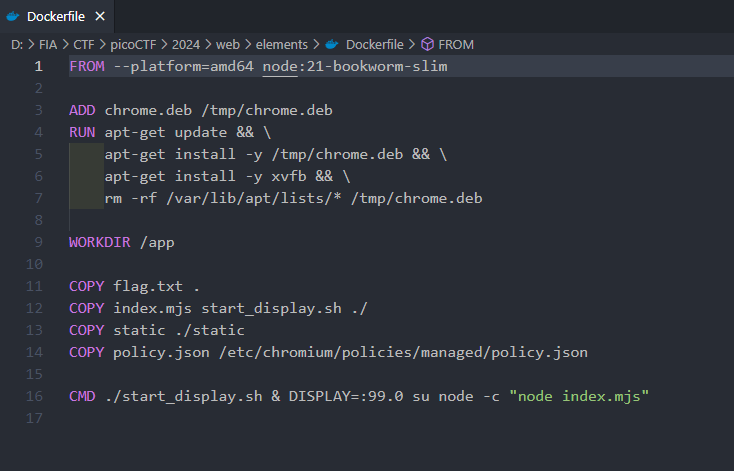
Task: Click Dockerfile whale icon in breadcrumb
Action: [x=332, y=44]
